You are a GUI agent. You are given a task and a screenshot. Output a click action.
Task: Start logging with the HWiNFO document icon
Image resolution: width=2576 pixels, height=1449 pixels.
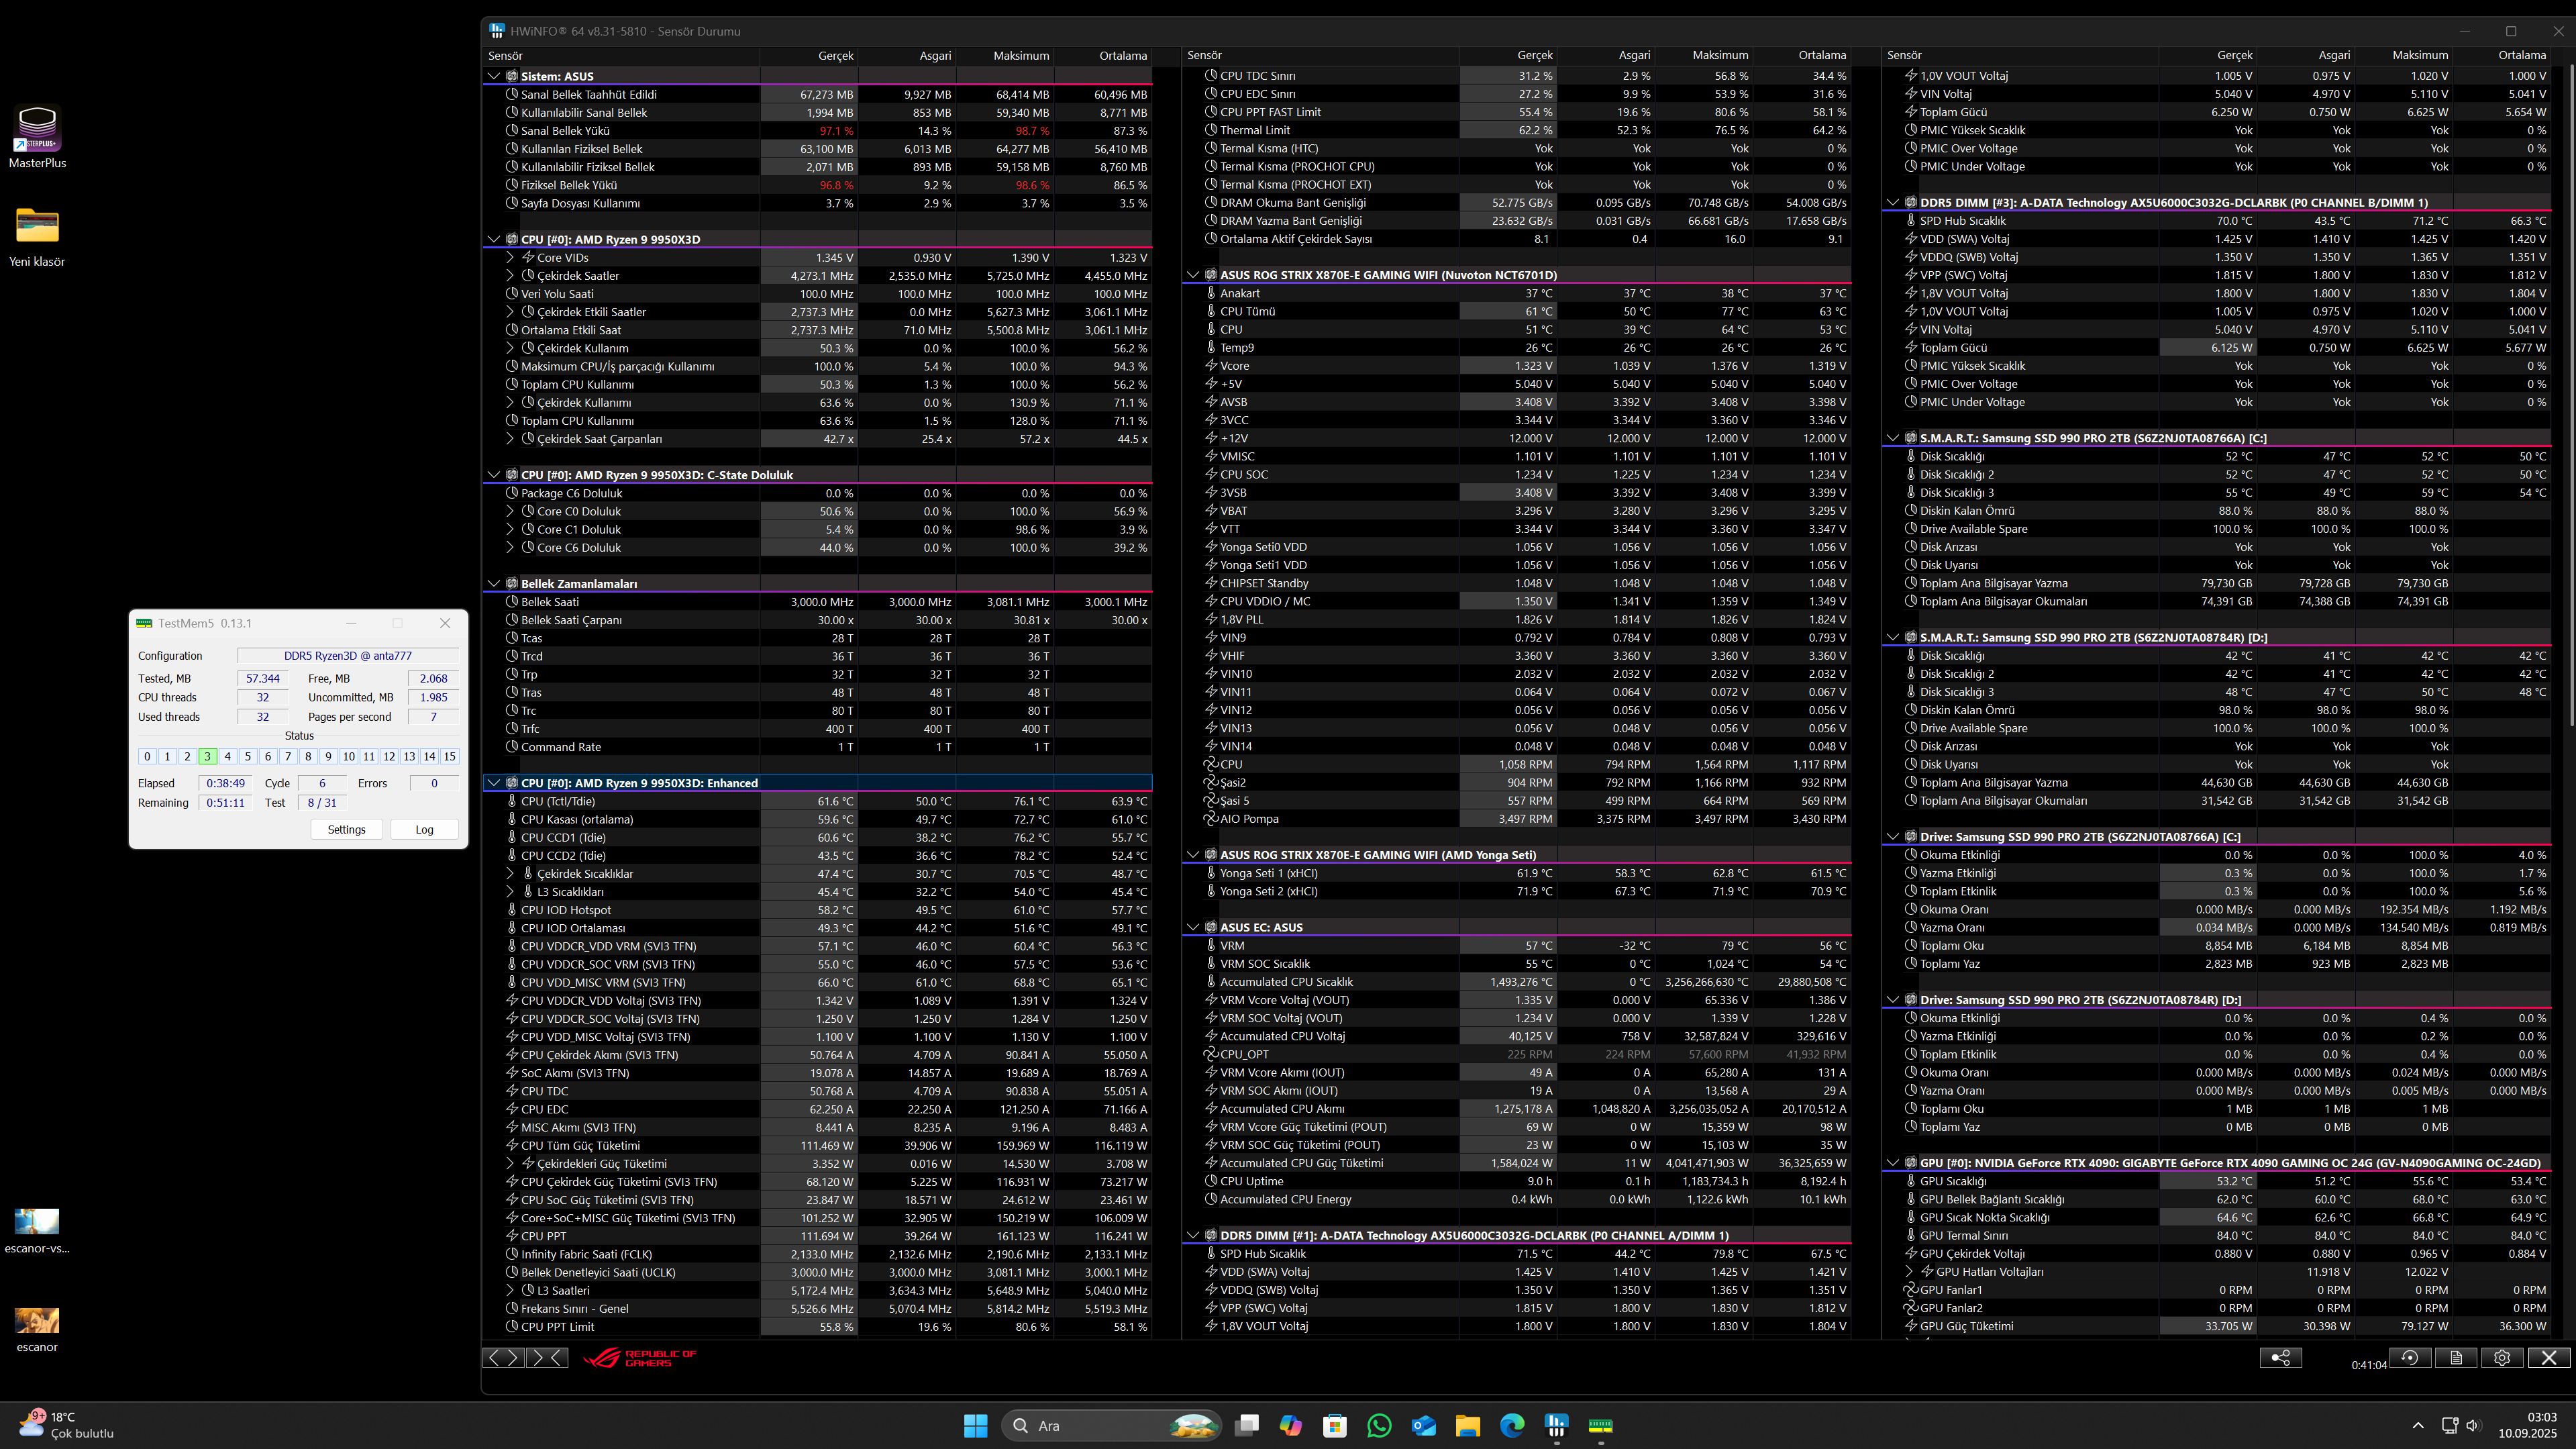[x=2456, y=1357]
